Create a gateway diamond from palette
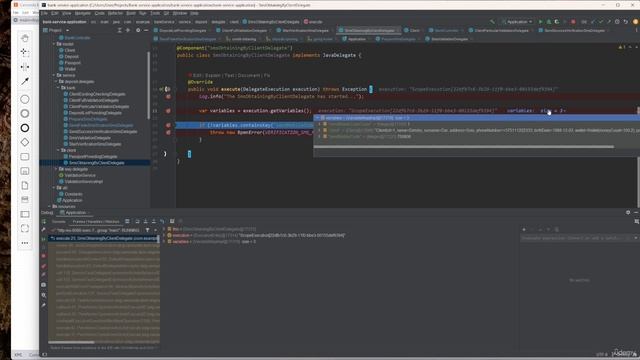Image resolution: width=640 pixels, height=360 pixels. click(25, 142)
